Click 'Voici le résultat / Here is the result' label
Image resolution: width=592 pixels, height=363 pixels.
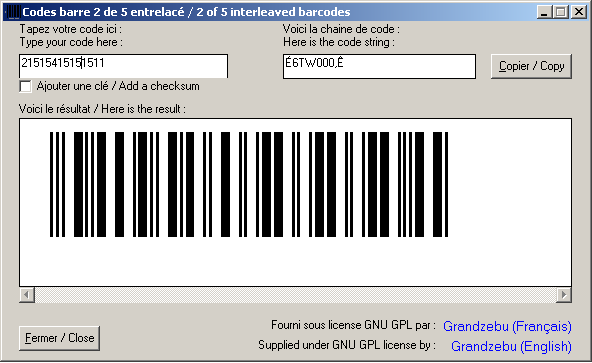tap(102, 109)
